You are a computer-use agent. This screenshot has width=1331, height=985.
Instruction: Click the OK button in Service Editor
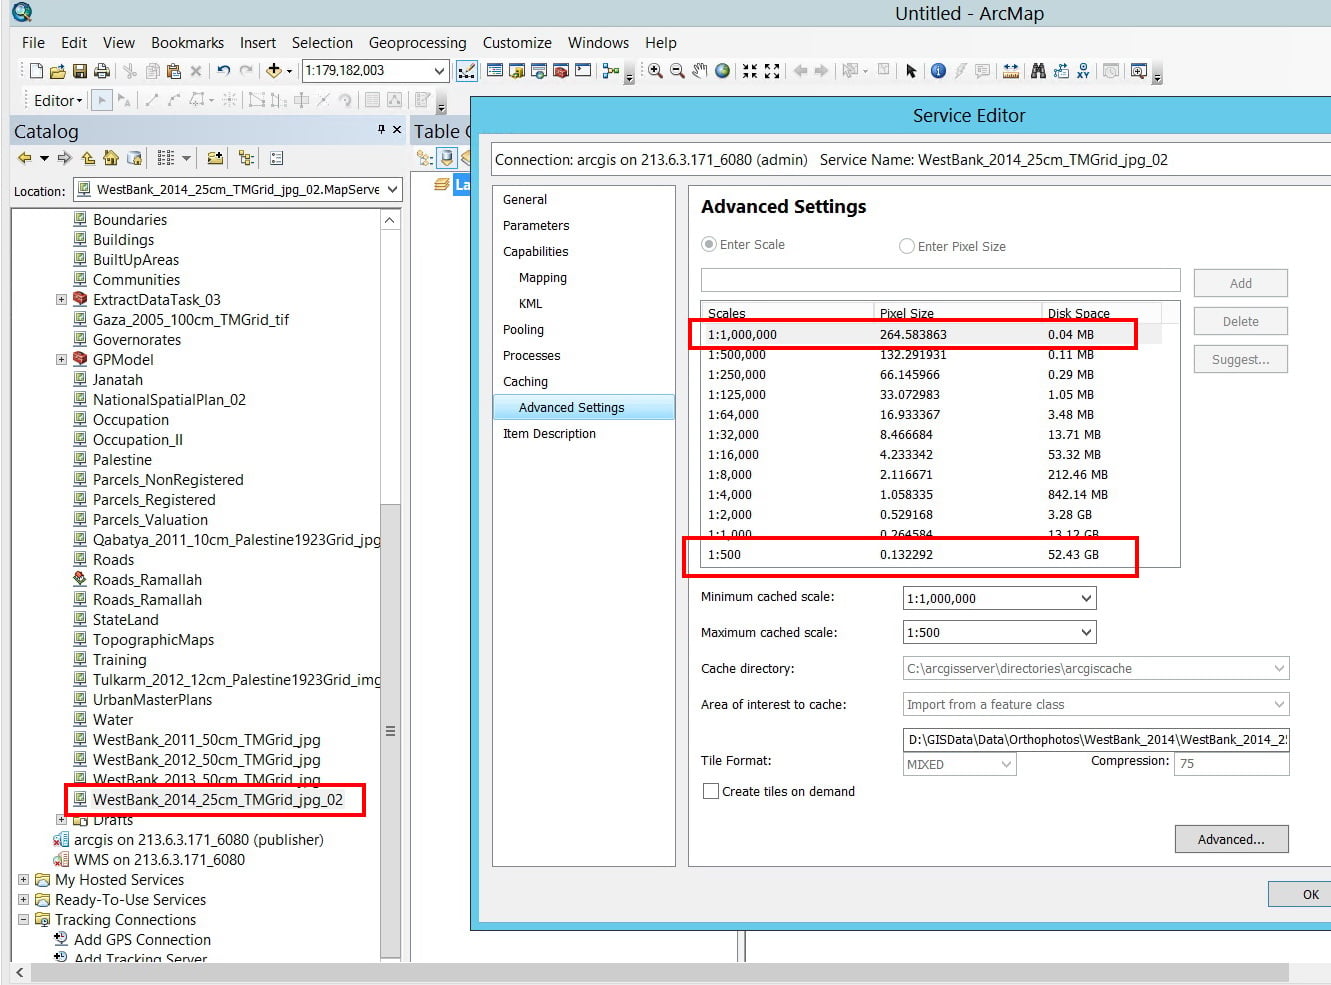coord(1310,894)
